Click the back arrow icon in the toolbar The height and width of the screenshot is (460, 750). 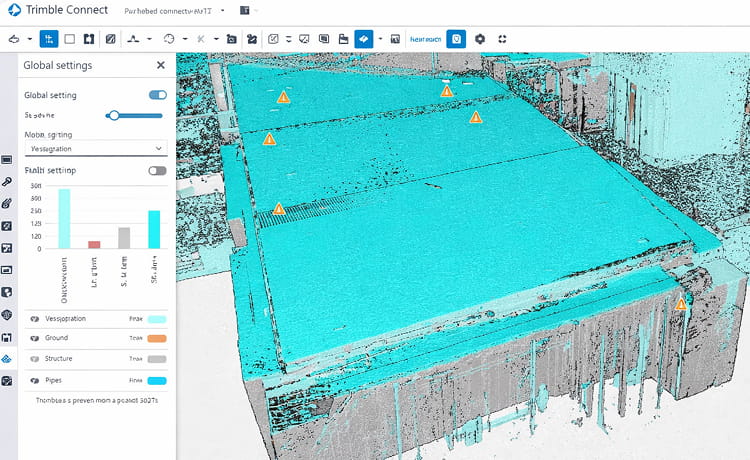point(14,39)
